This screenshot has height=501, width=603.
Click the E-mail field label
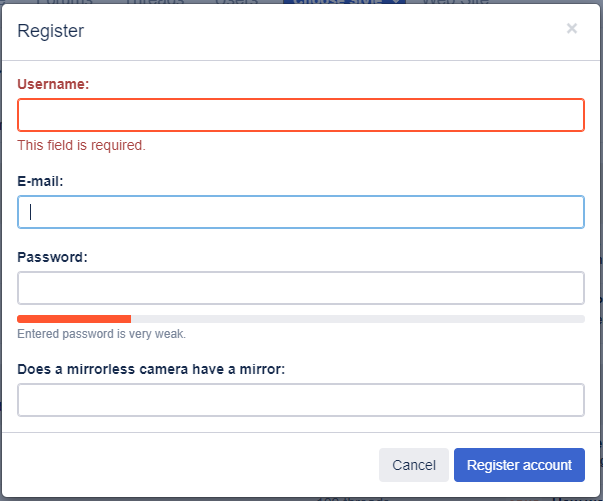pyautogui.click(x=41, y=182)
